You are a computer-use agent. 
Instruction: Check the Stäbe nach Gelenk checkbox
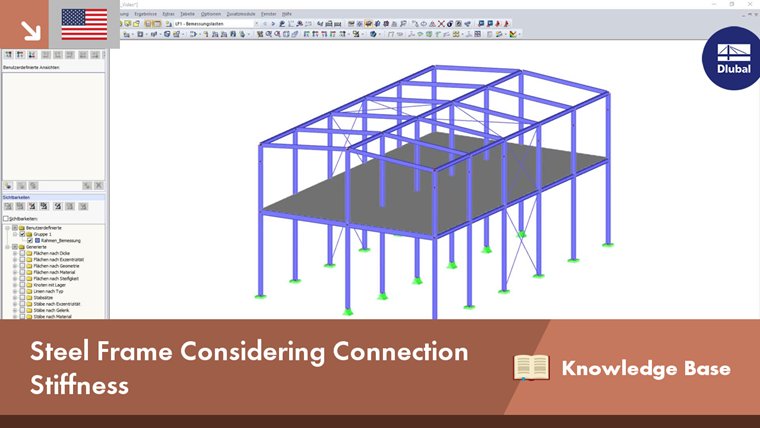click(22, 310)
